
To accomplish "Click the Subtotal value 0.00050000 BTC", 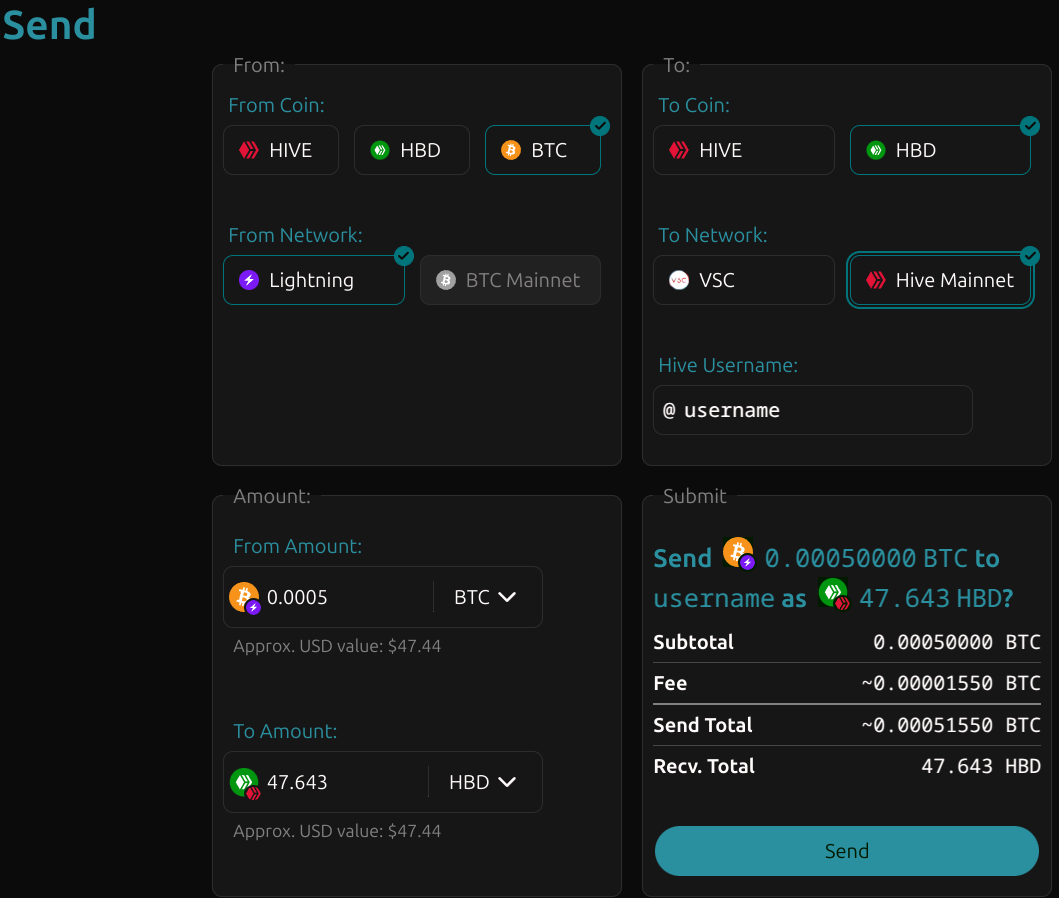I will tap(956, 641).
